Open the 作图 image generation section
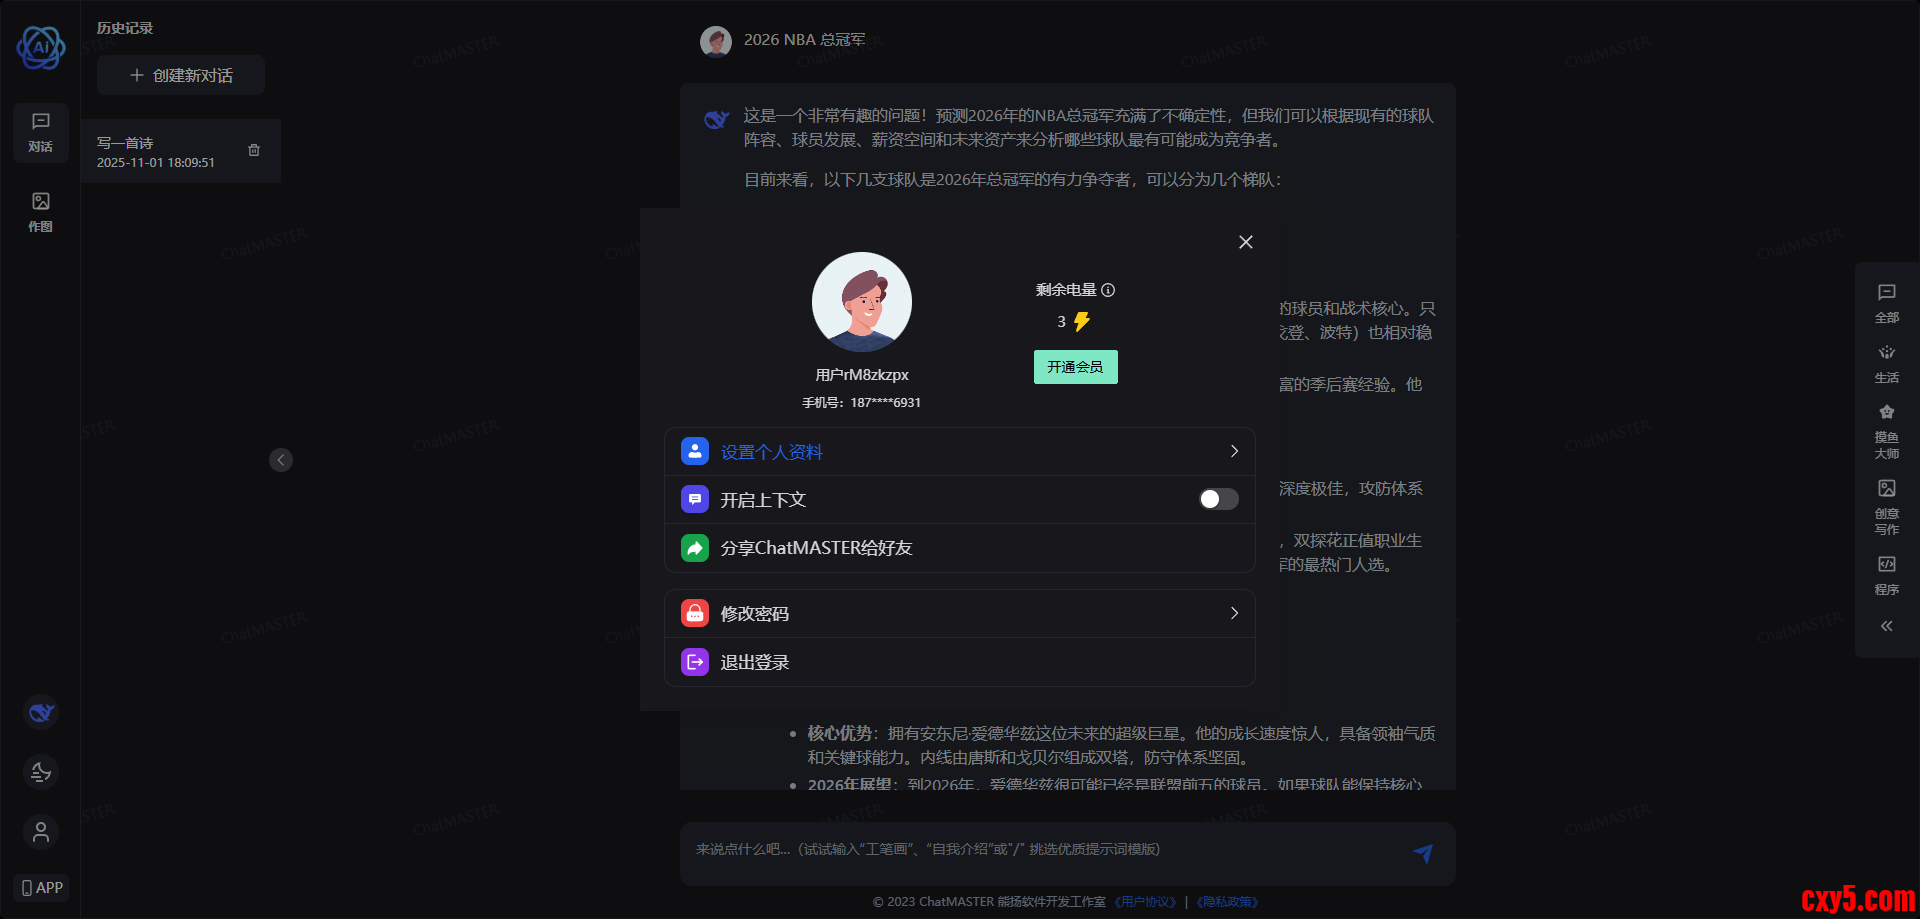1920x919 pixels. [x=41, y=212]
